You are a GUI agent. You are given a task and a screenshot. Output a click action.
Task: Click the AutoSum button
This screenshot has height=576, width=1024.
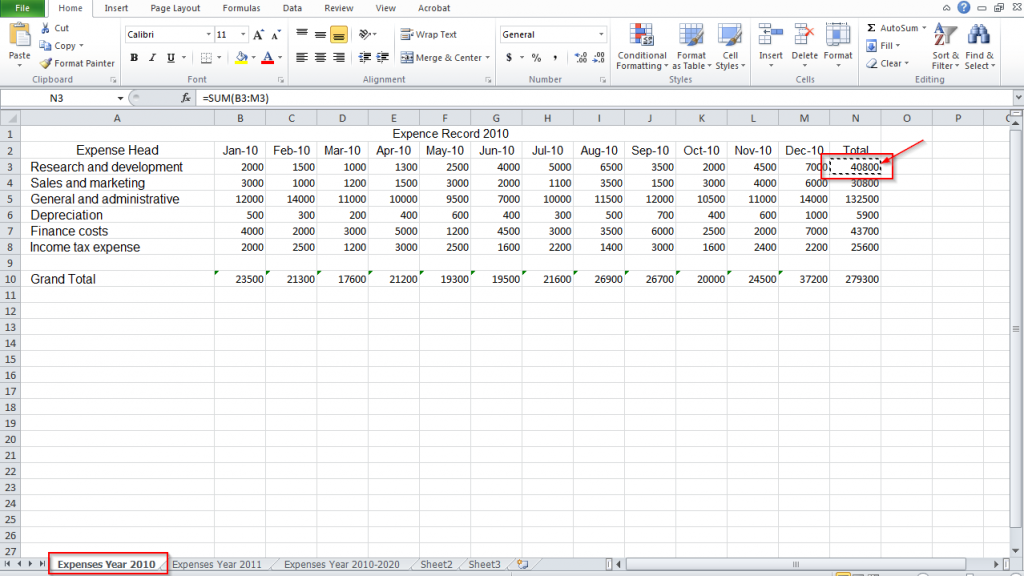click(896, 28)
